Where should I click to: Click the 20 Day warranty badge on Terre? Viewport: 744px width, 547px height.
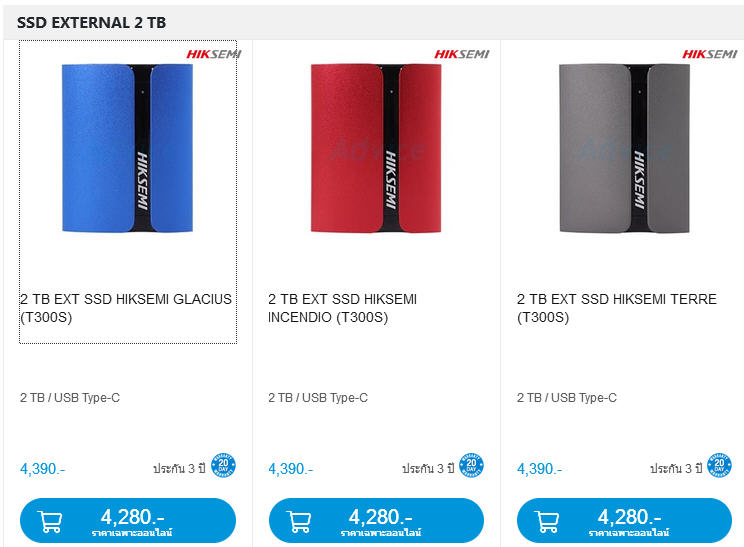(x=719, y=465)
